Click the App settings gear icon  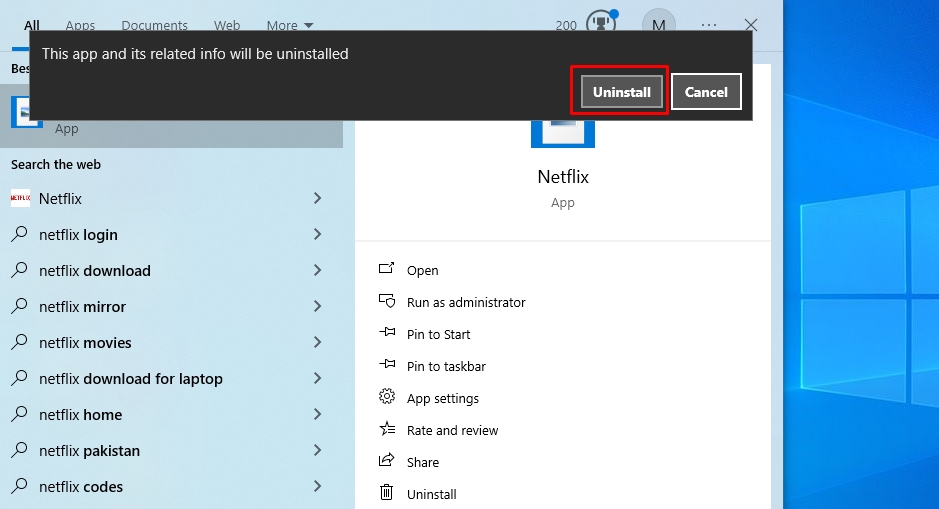pyautogui.click(x=387, y=396)
